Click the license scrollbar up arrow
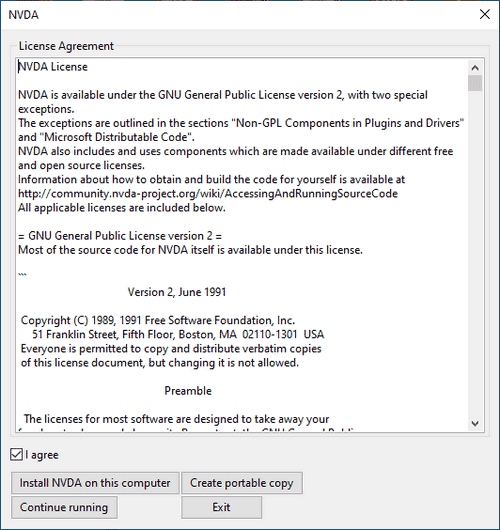Viewport: 500px width, 530px height. coord(475,68)
